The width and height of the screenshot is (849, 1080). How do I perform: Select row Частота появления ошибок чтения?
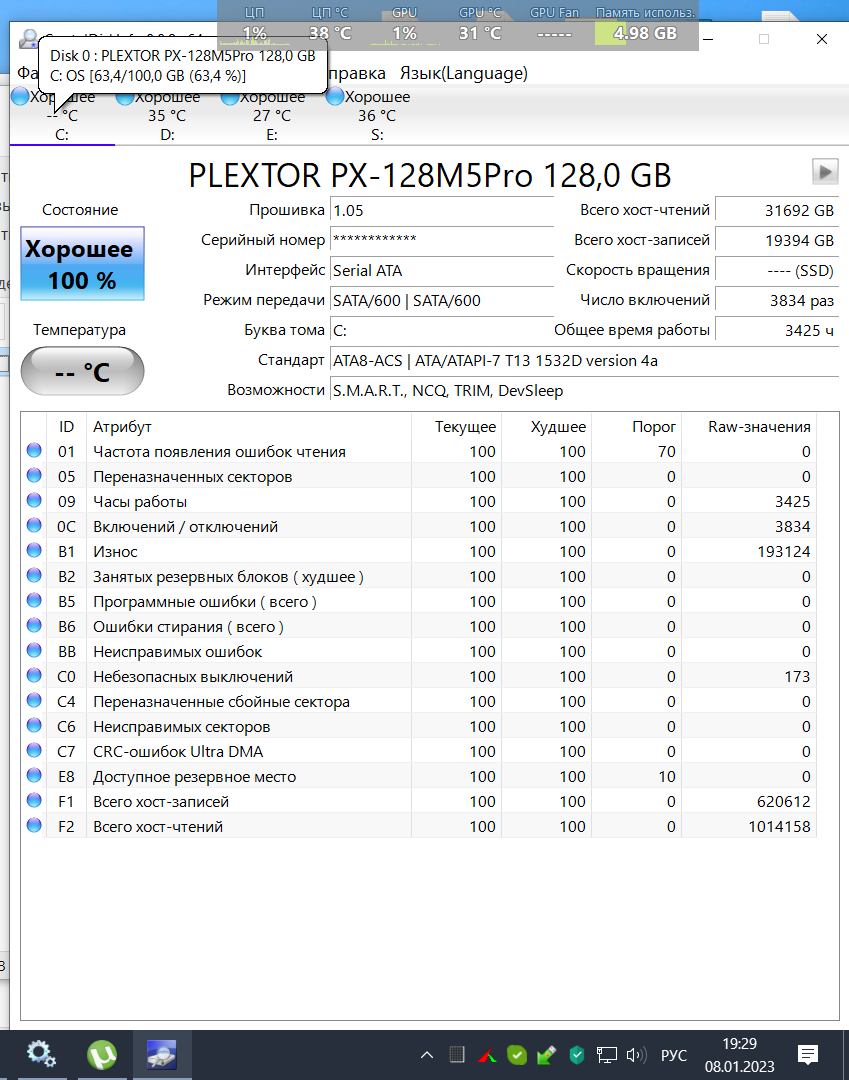point(419,451)
